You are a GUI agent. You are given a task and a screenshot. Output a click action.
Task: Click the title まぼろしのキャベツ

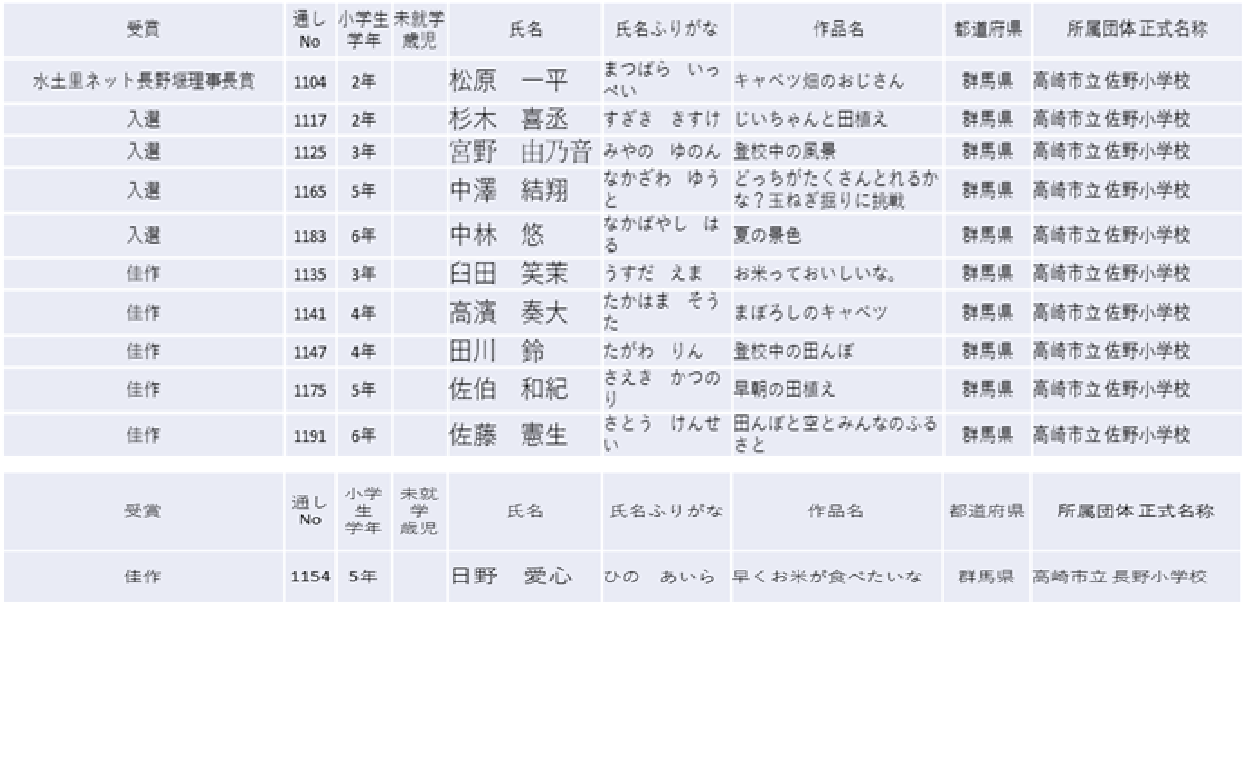tap(810, 313)
